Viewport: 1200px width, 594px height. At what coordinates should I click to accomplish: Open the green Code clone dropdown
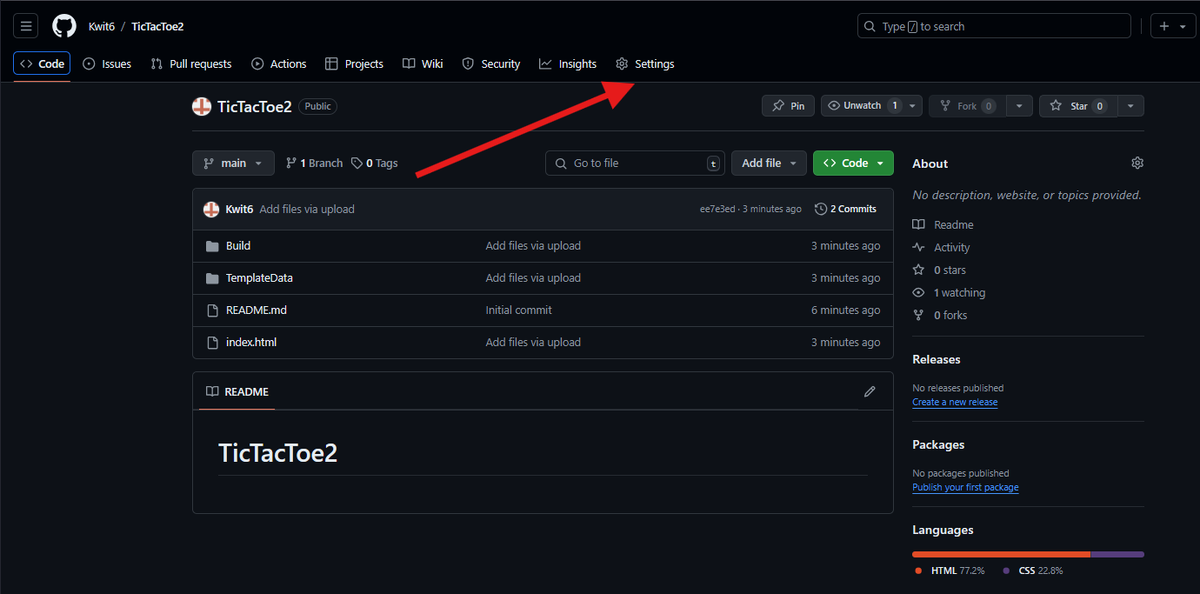pos(853,163)
